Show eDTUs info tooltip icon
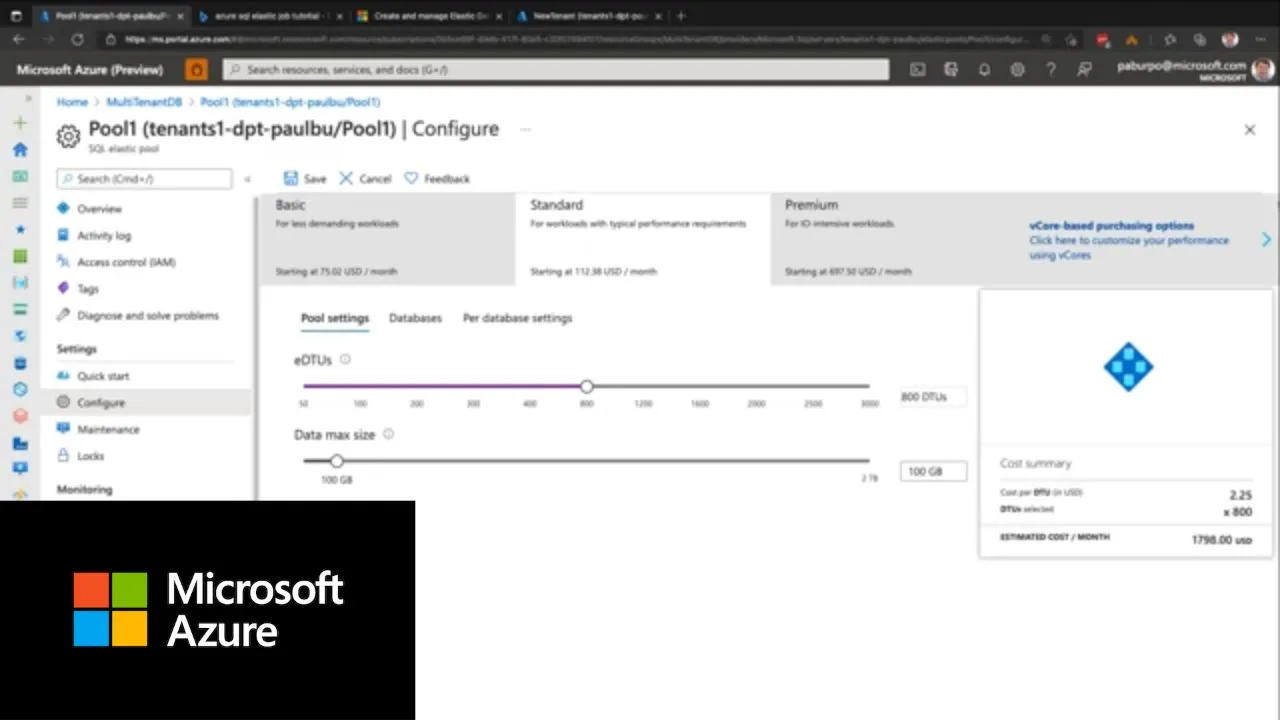Viewport: 1280px width, 720px height. [x=345, y=359]
